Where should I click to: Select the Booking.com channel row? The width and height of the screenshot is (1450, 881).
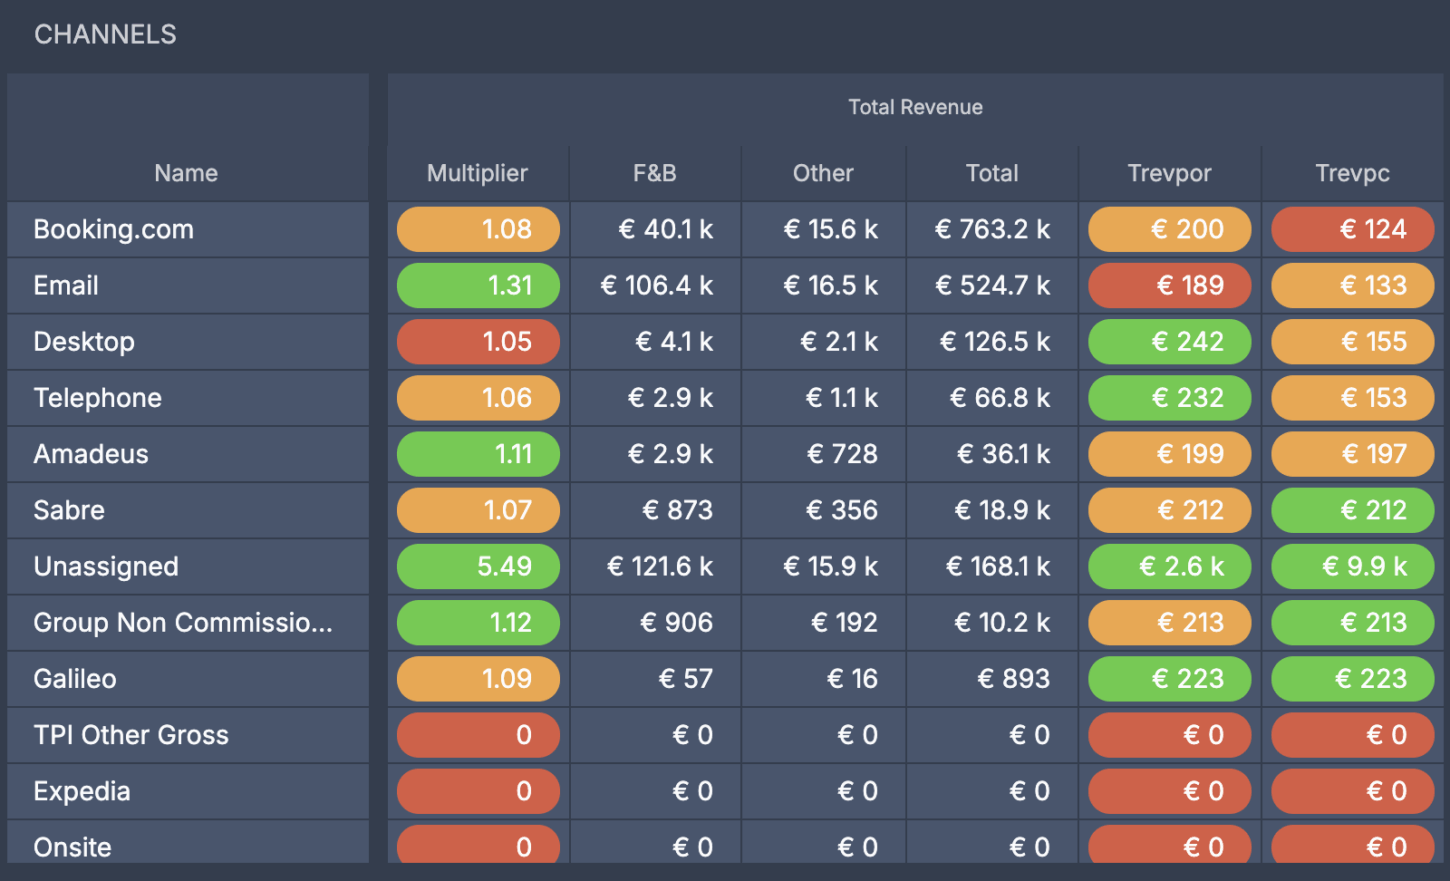click(114, 229)
